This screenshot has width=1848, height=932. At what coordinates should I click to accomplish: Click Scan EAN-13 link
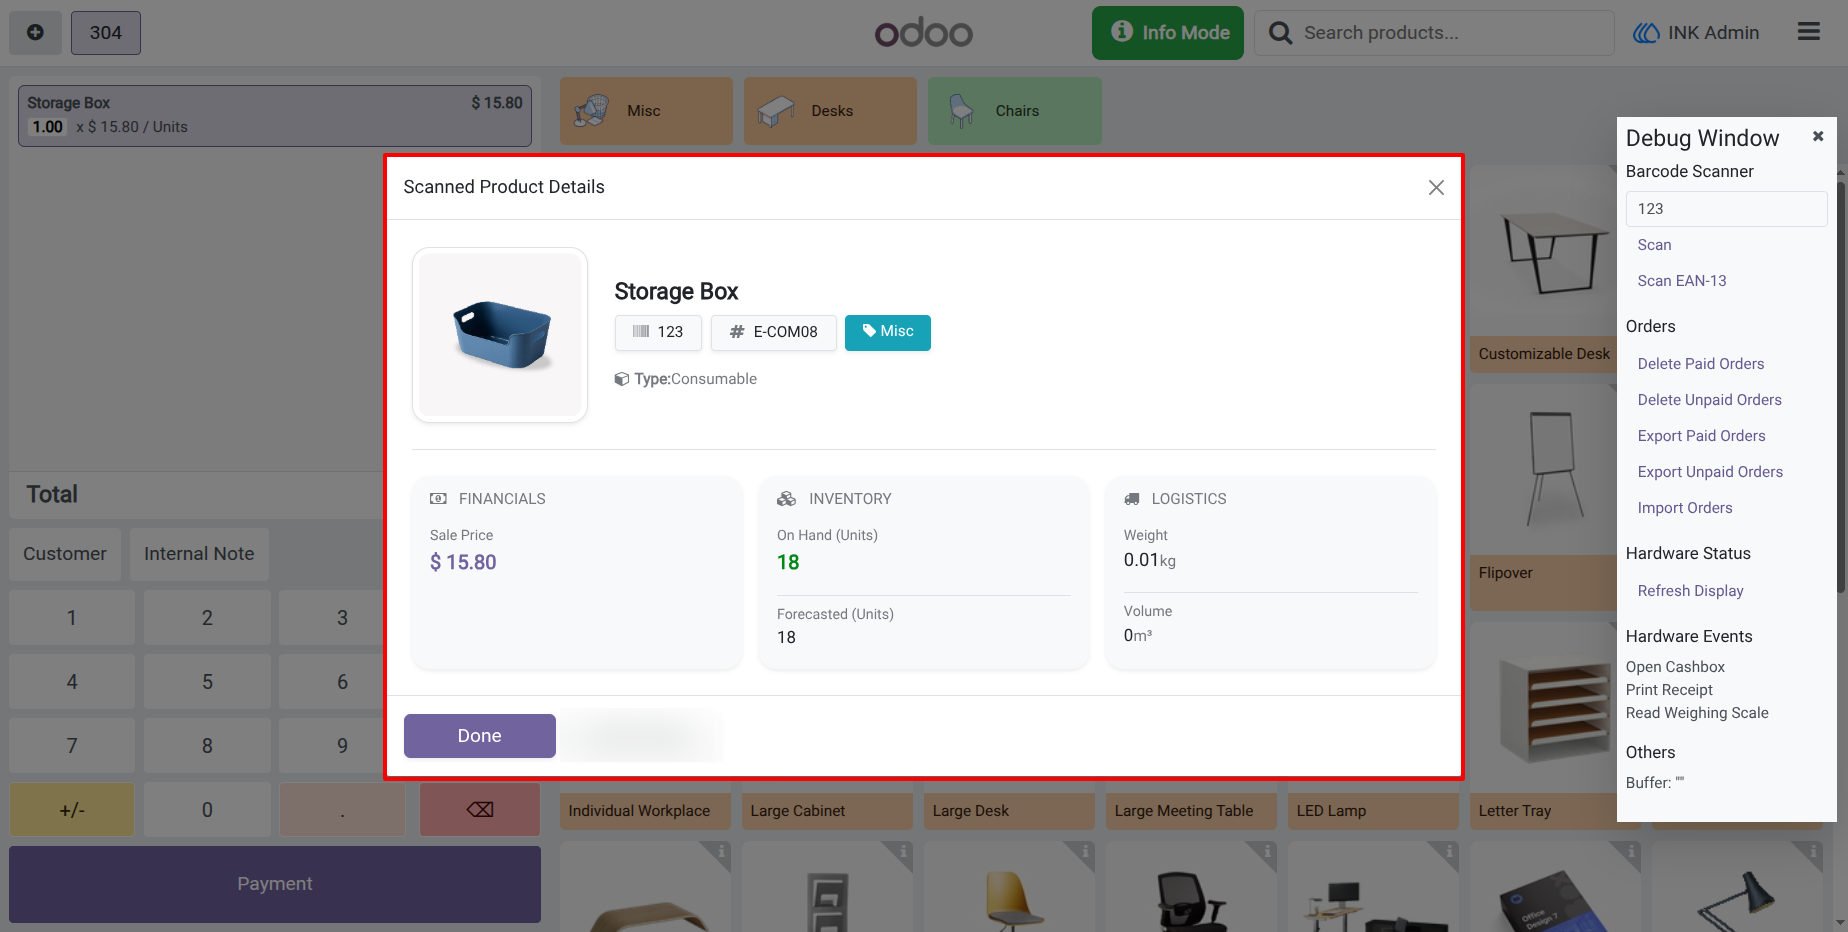[x=1682, y=281]
